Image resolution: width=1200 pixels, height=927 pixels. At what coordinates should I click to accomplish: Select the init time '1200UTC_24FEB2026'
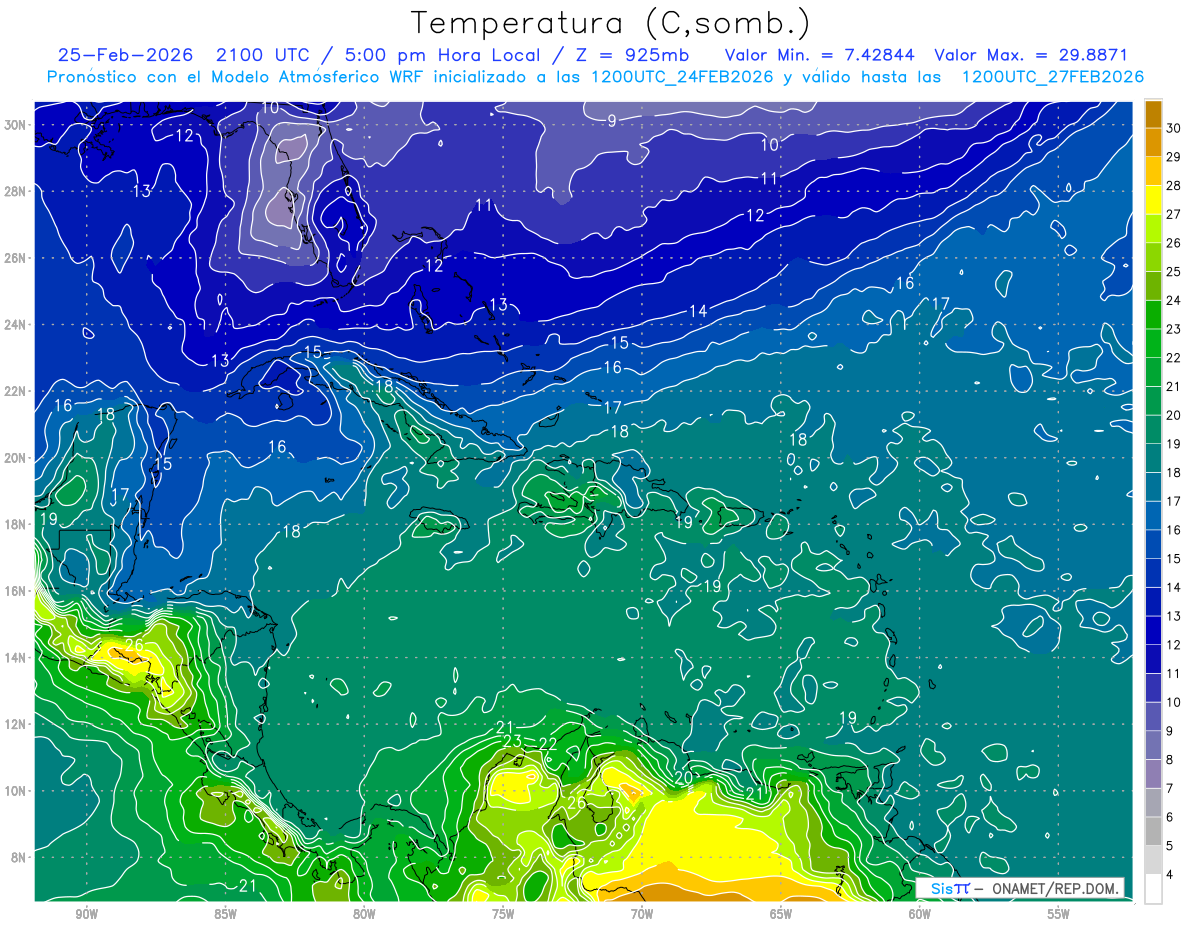click(681, 77)
